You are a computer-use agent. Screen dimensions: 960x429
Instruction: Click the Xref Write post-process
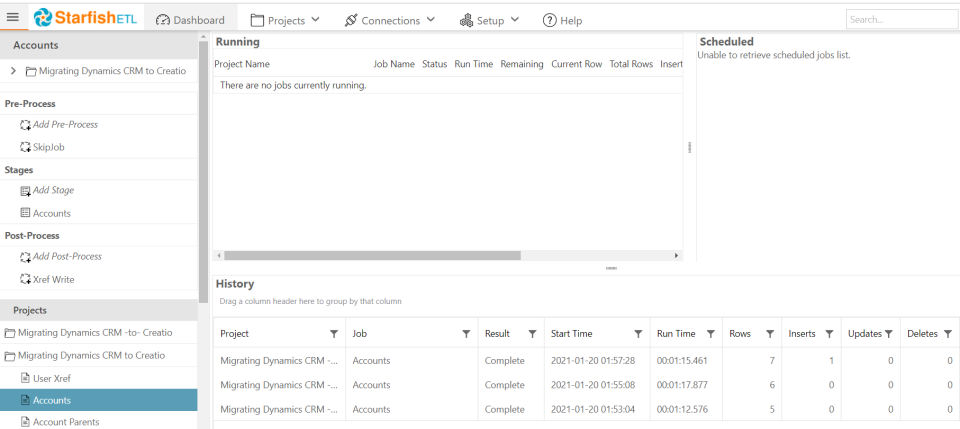point(53,279)
